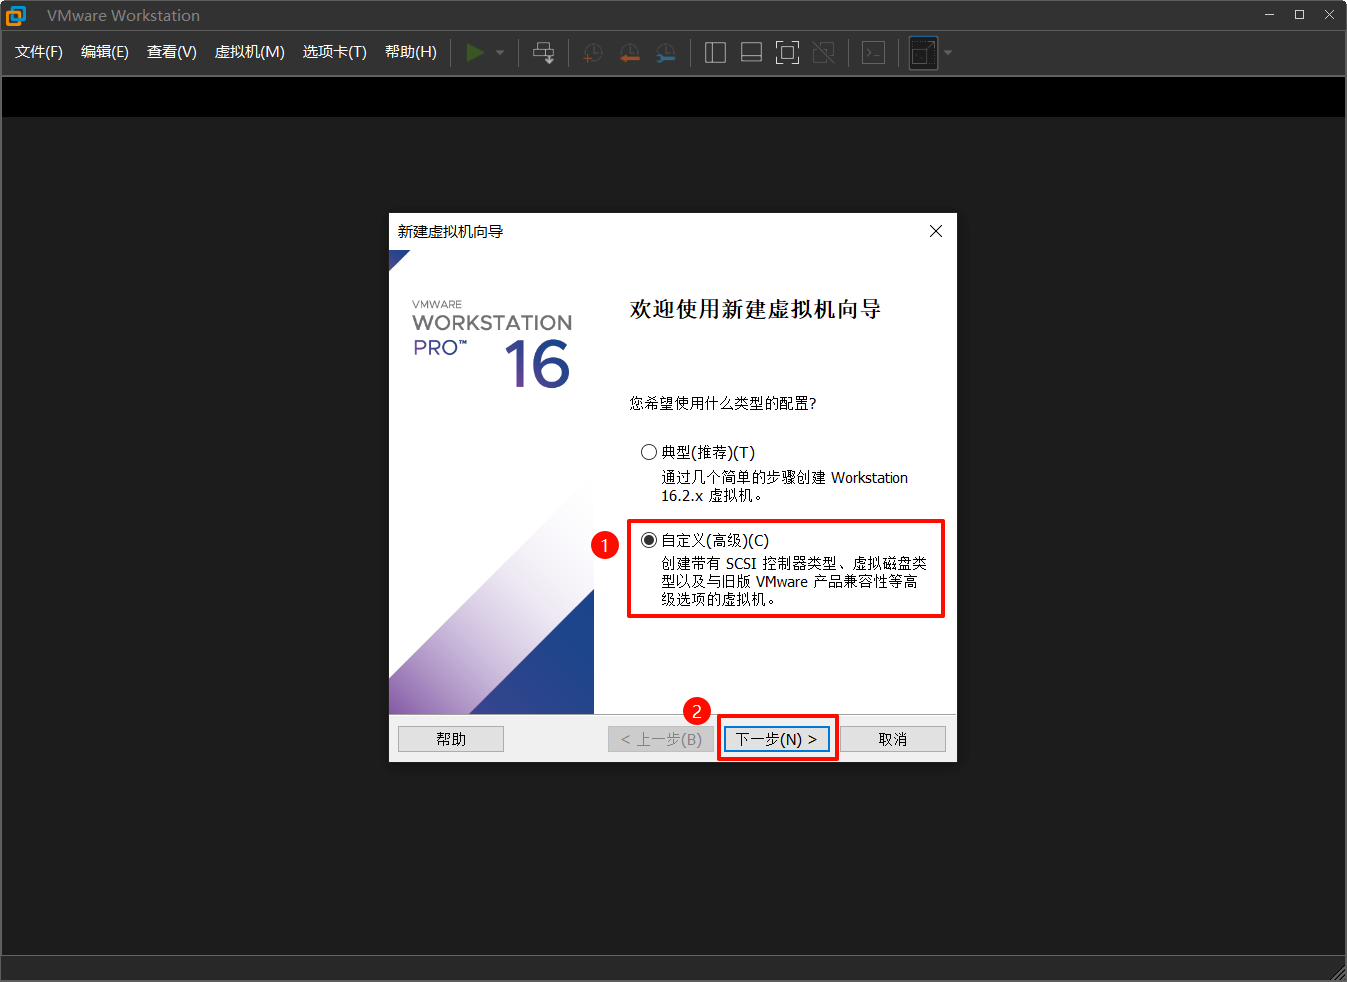Close the 新建虚拟机向导 dialog
Screen dimensions: 1347x982
click(x=936, y=231)
